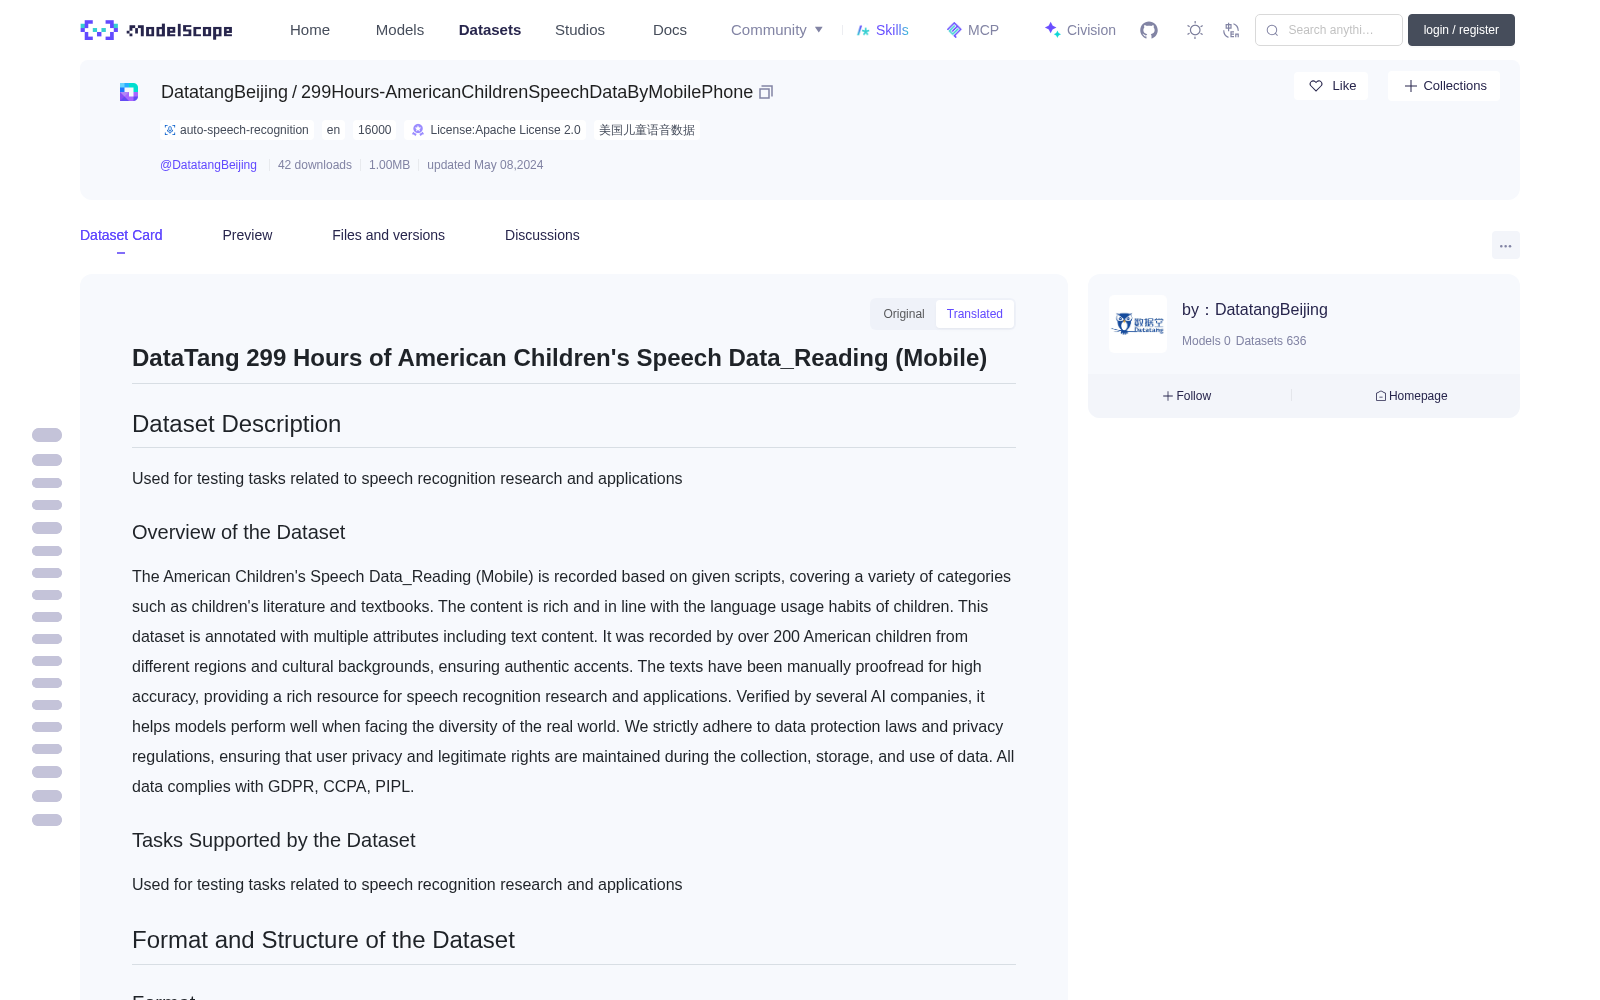Open the Datasets section
Screen dimensions: 1600x1000
490,30
